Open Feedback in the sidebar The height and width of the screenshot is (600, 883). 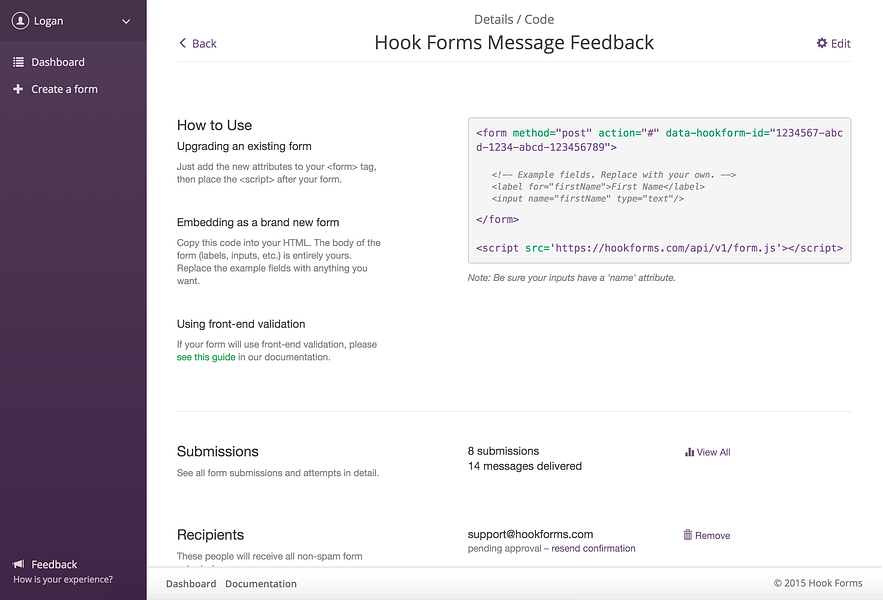point(54,564)
